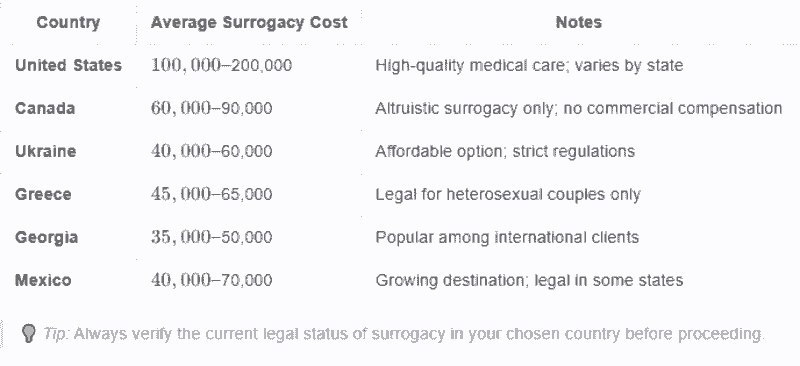
Task: Click the lightbulb tip icon
Action: click(x=29, y=334)
